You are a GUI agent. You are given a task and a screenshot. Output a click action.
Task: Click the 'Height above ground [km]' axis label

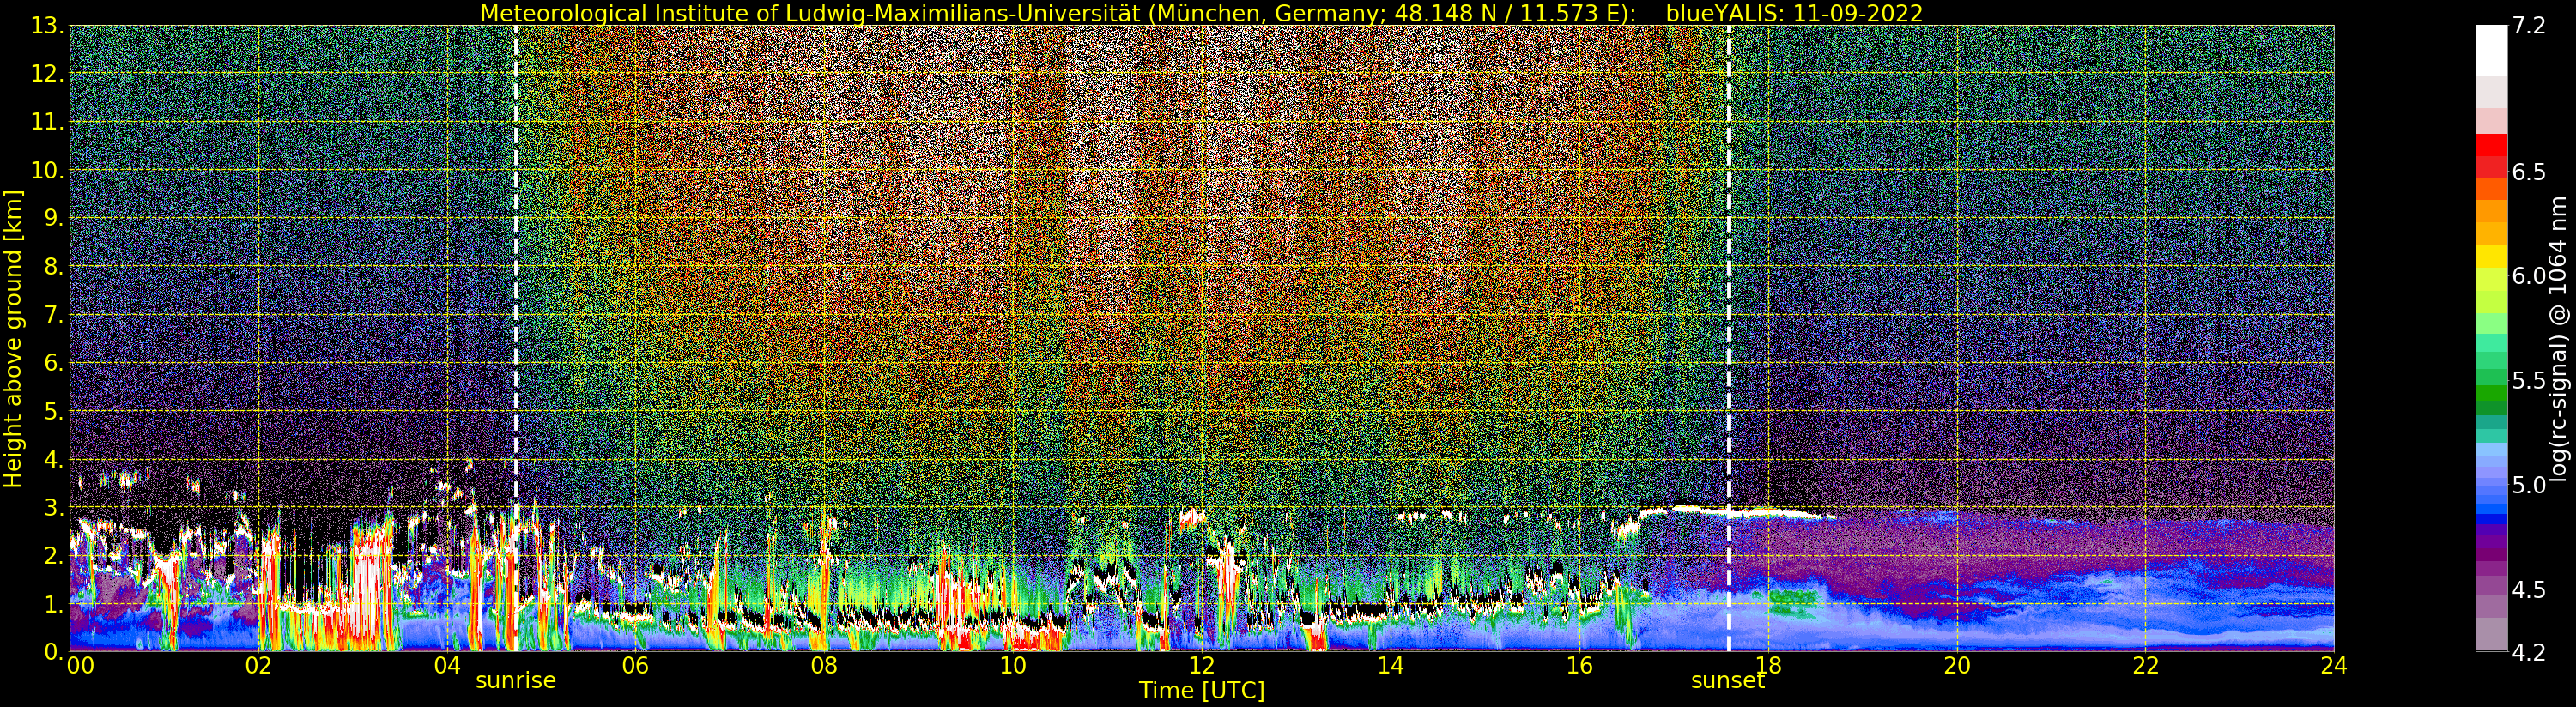click(13, 339)
